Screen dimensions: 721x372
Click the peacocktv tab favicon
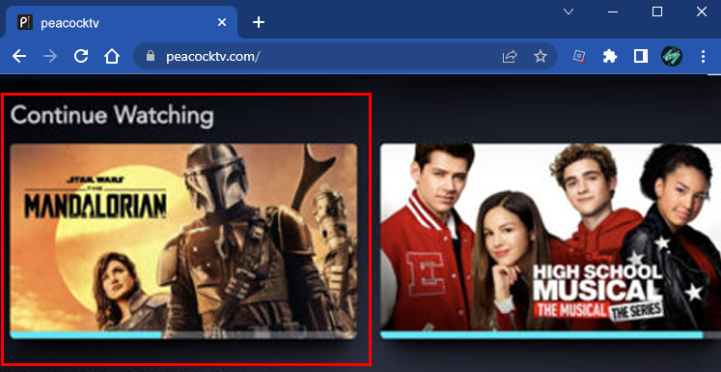25,22
